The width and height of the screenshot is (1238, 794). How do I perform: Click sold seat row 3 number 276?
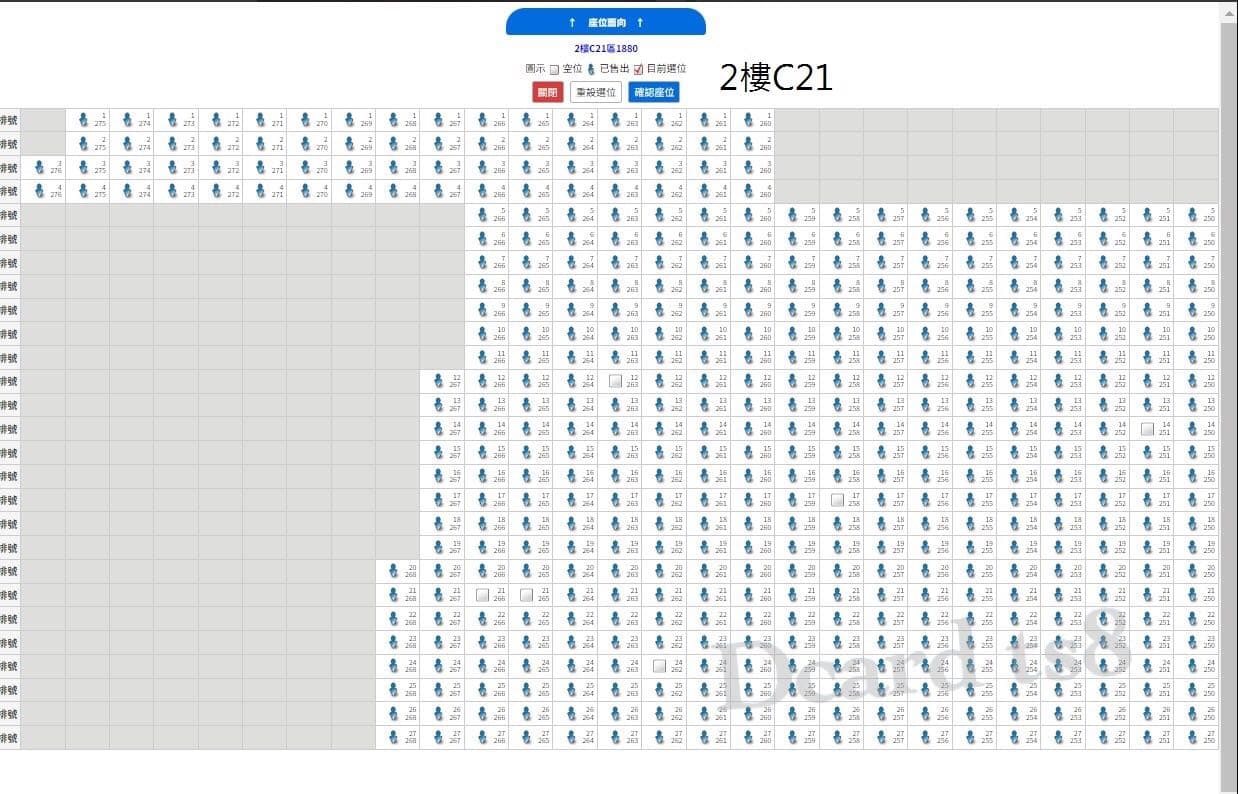[40, 167]
